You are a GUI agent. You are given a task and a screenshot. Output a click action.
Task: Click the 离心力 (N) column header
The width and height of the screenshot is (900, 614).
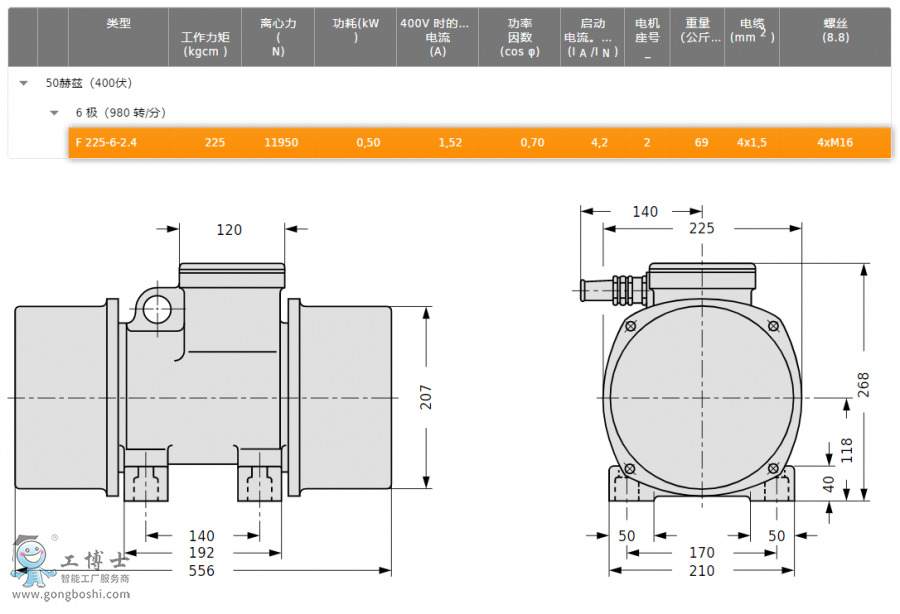pyautogui.click(x=278, y=36)
